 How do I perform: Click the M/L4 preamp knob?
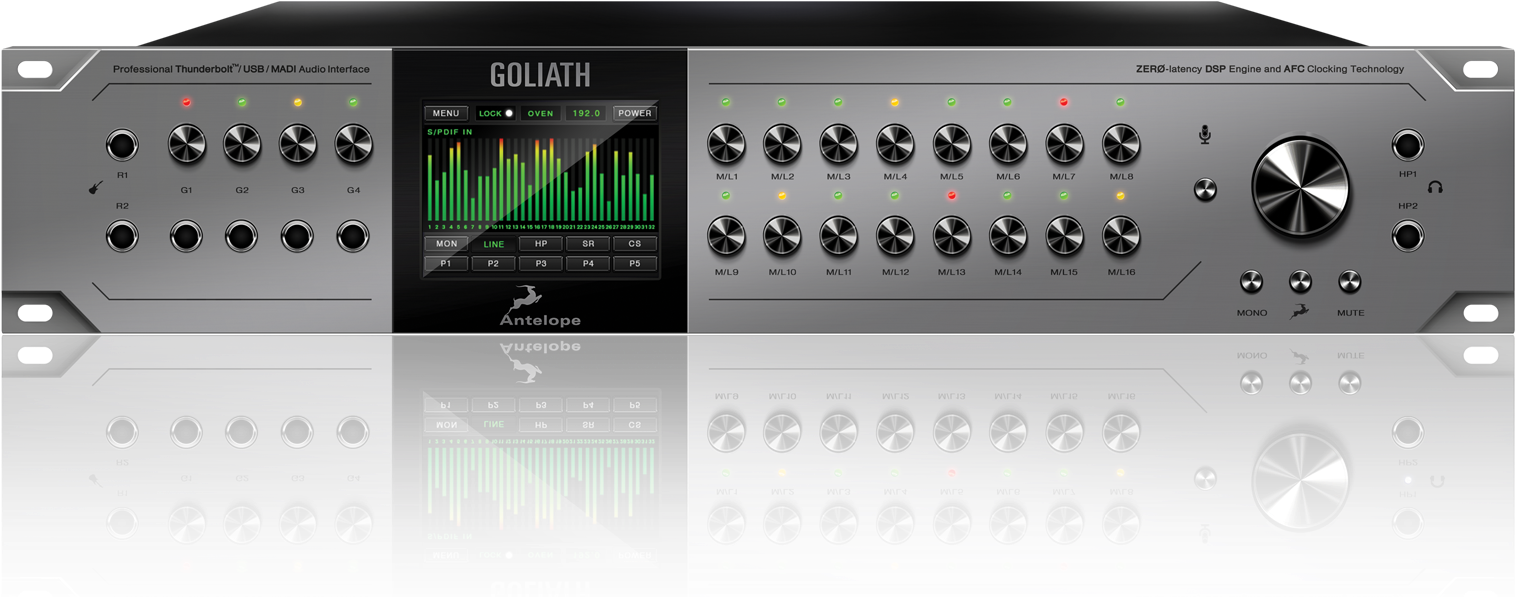[x=895, y=145]
